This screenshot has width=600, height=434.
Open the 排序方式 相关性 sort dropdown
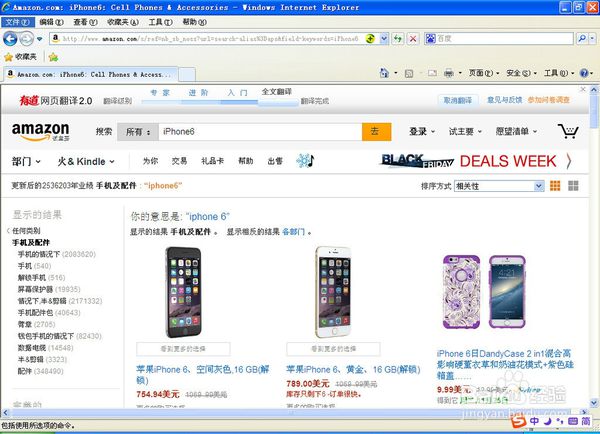click(x=499, y=186)
